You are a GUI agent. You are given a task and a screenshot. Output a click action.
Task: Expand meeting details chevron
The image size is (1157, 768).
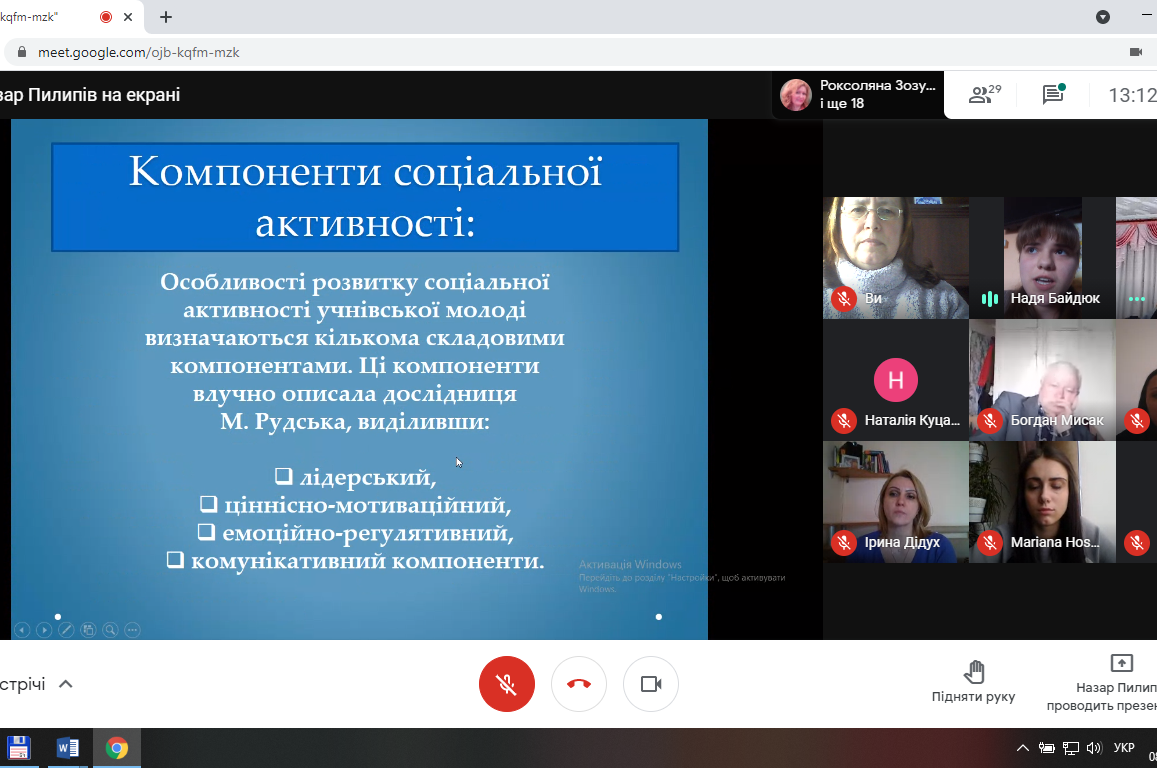click(x=66, y=684)
